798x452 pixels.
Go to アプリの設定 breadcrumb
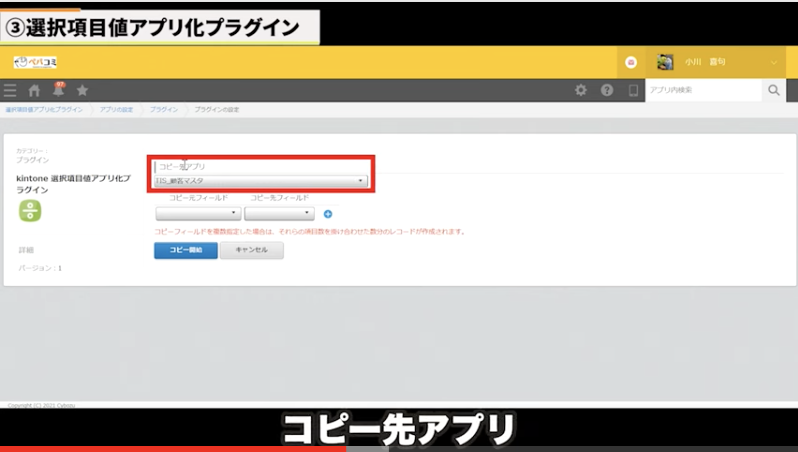[116, 108]
